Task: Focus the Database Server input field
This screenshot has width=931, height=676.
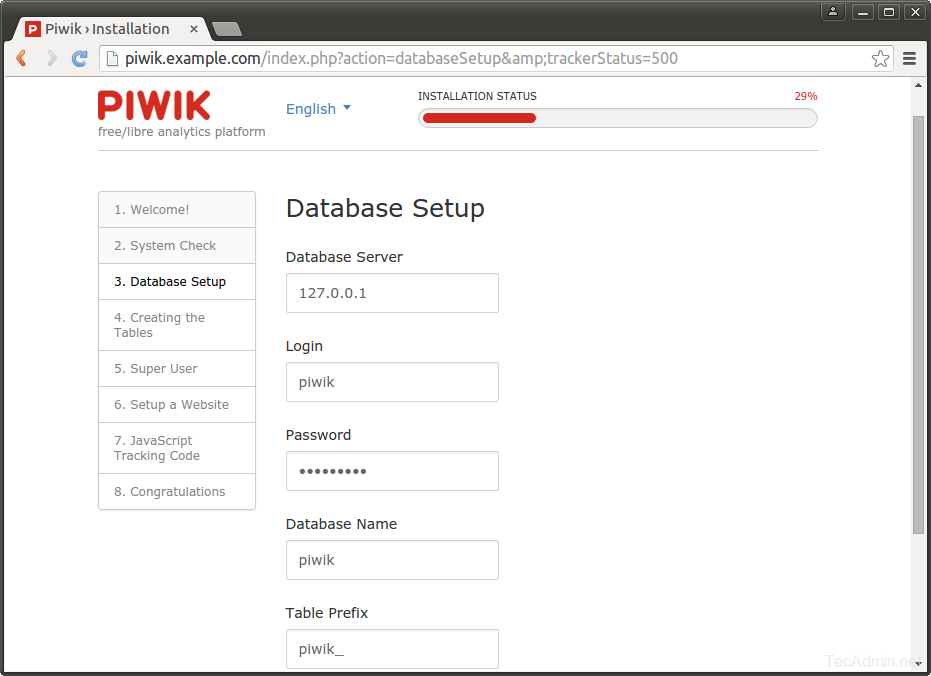Action: pos(392,294)
